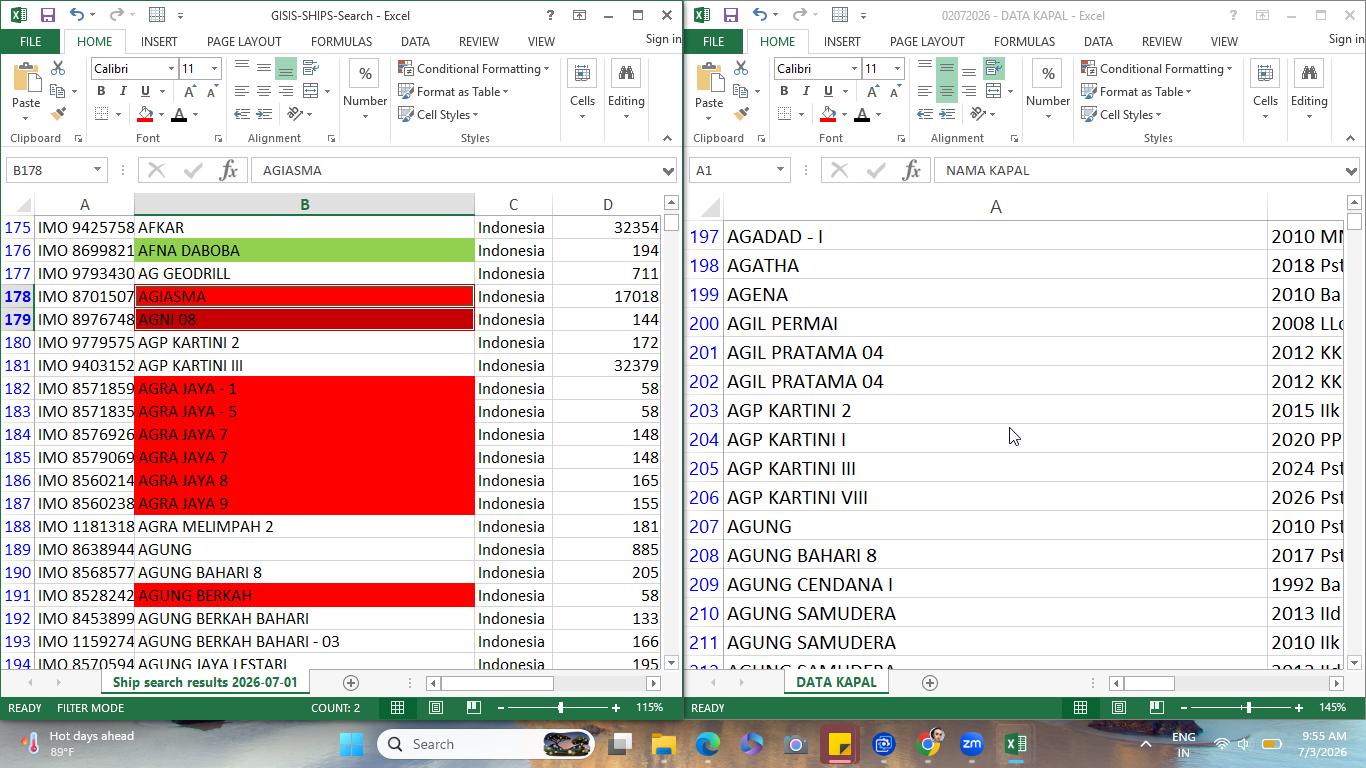The width and height of the screenshot is (1366, 768).
Task: Toggle Bold in GISIS-SHIPS-Search window
Action: [100, 91]
